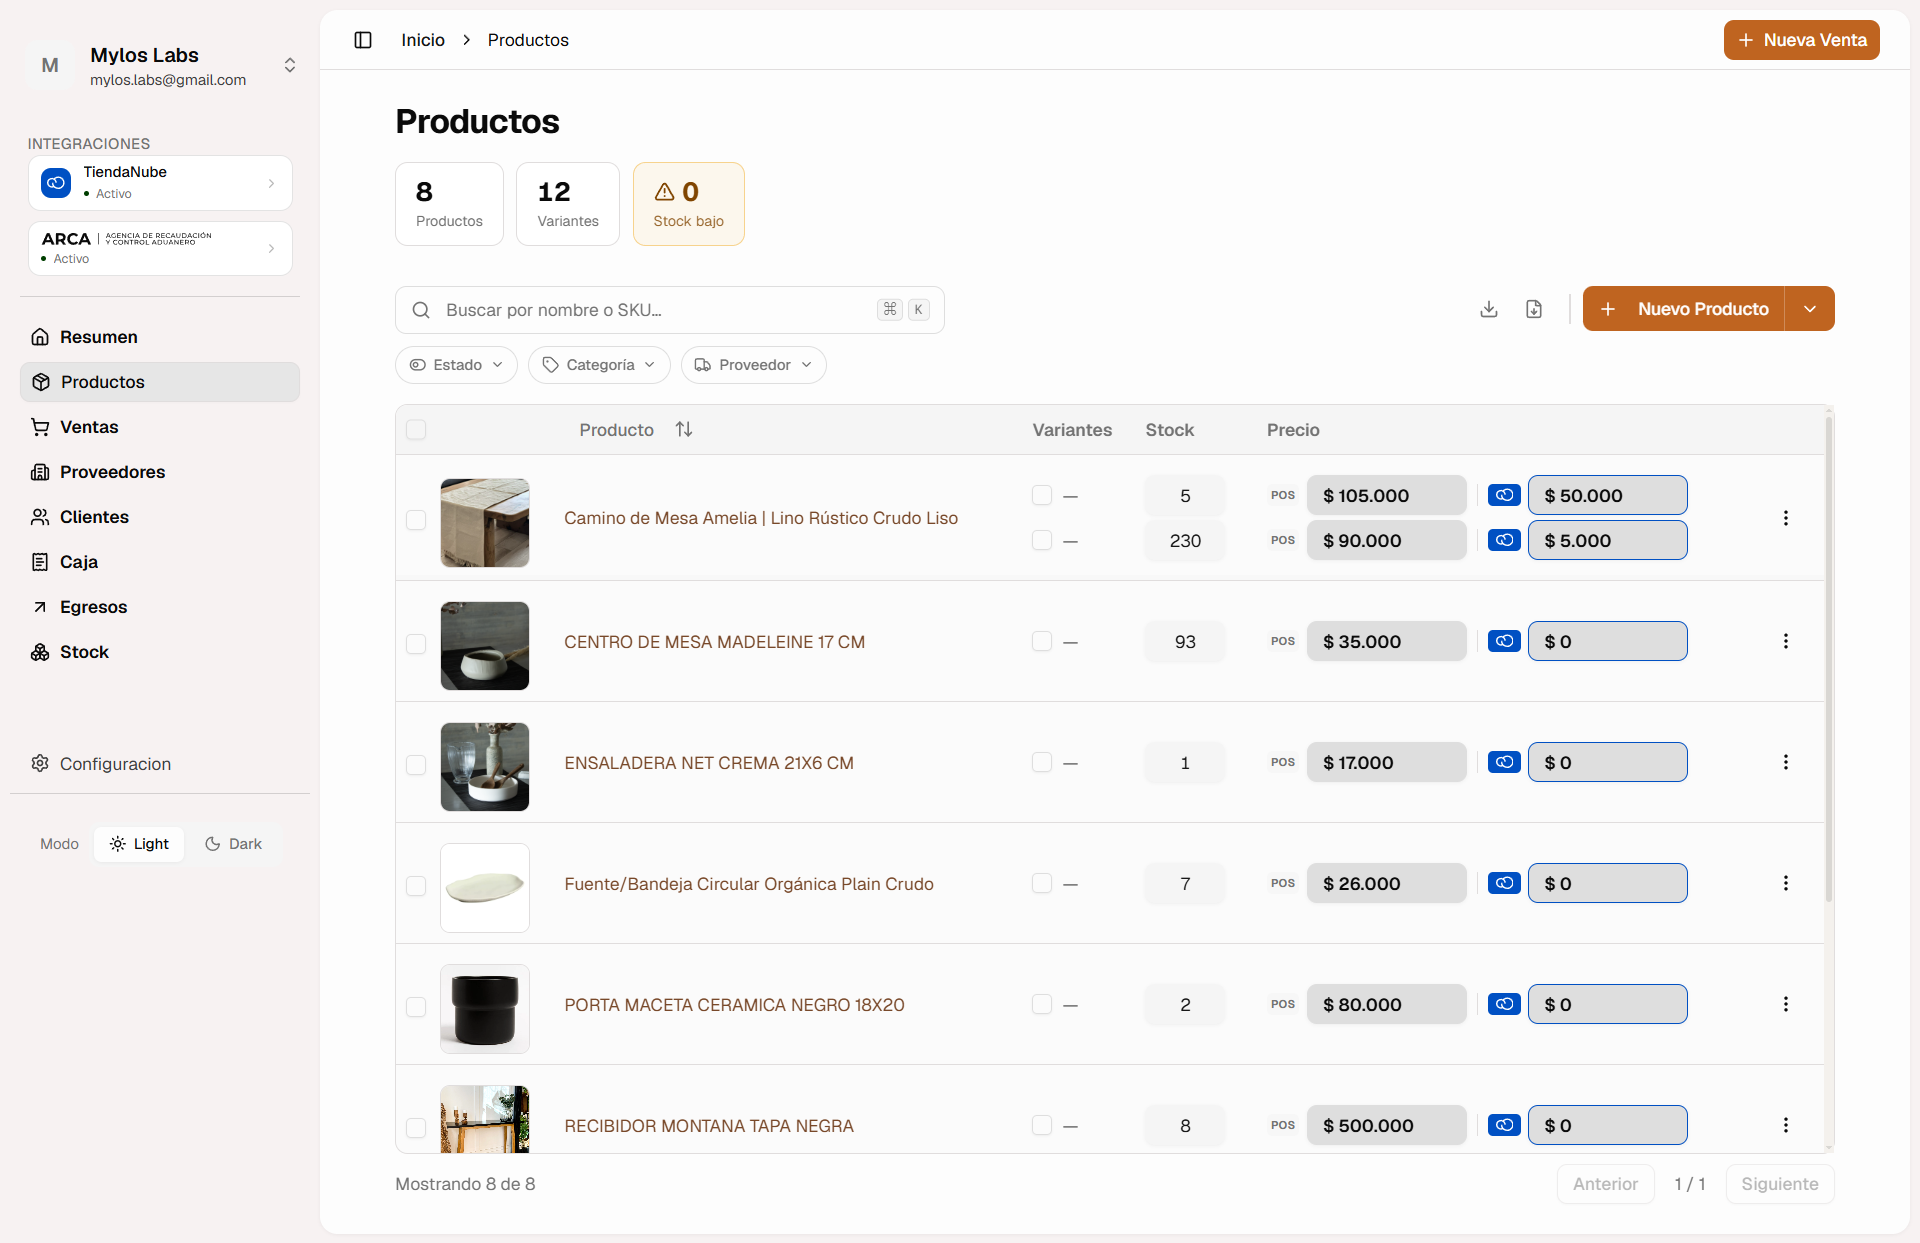This screenshot has width=1920, height=1243.
Task: Click the Inicio breadcrumb link
Action: pos(423,40)
